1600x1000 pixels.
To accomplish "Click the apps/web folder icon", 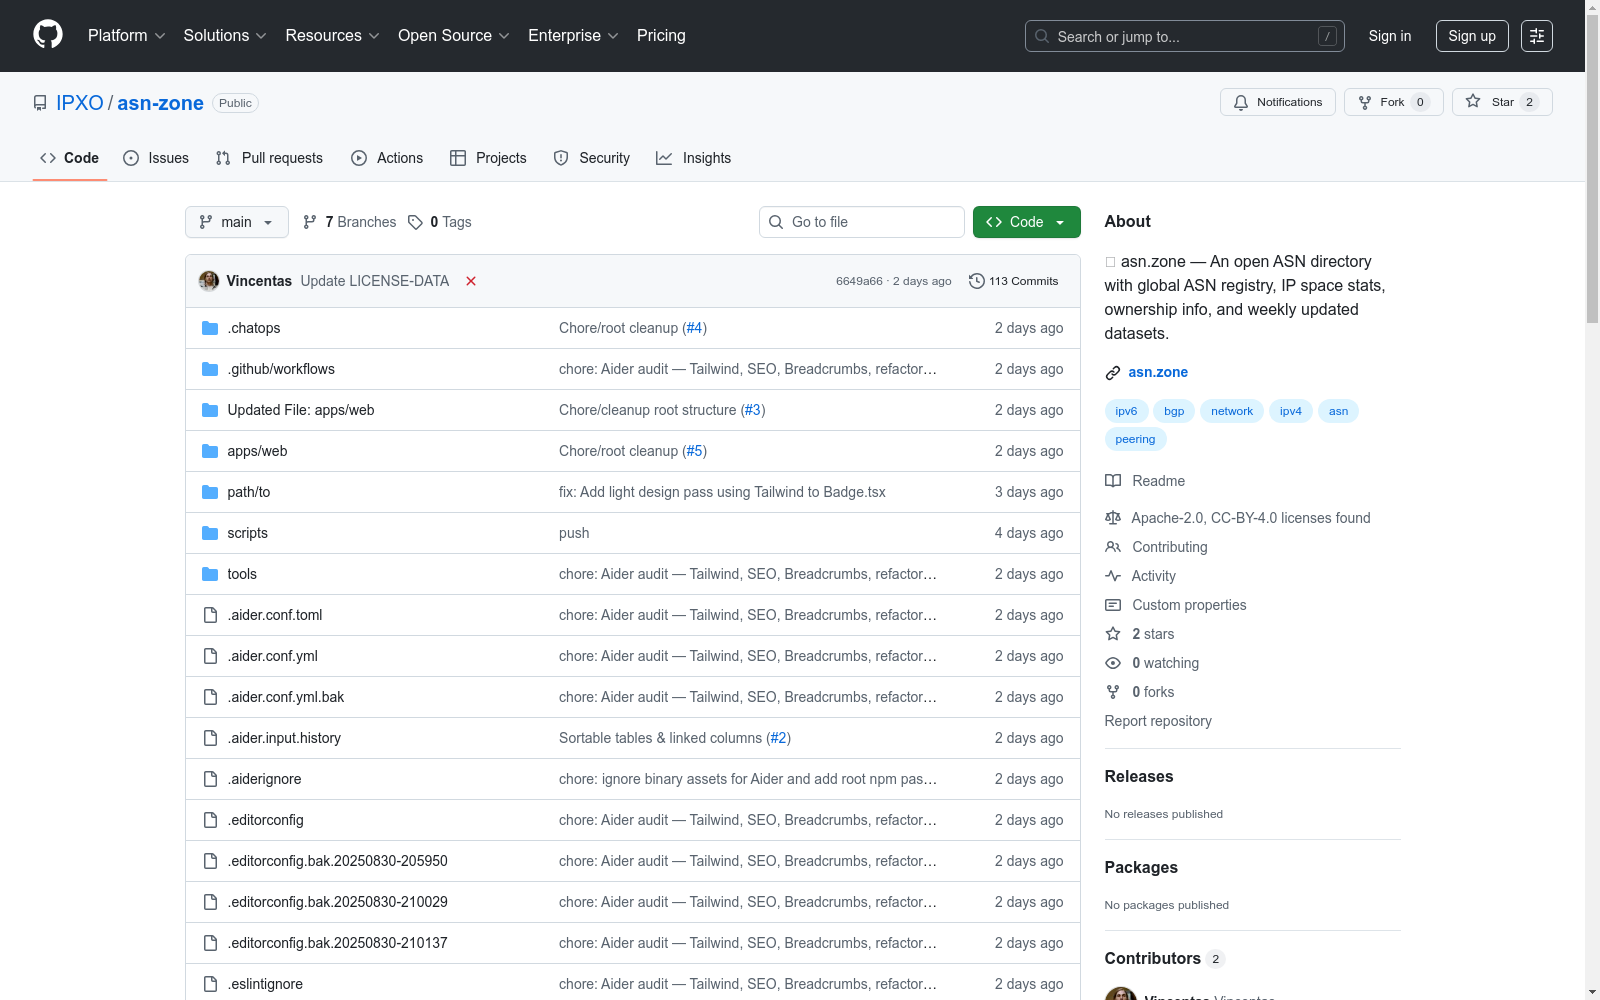I will click(210, 451).
